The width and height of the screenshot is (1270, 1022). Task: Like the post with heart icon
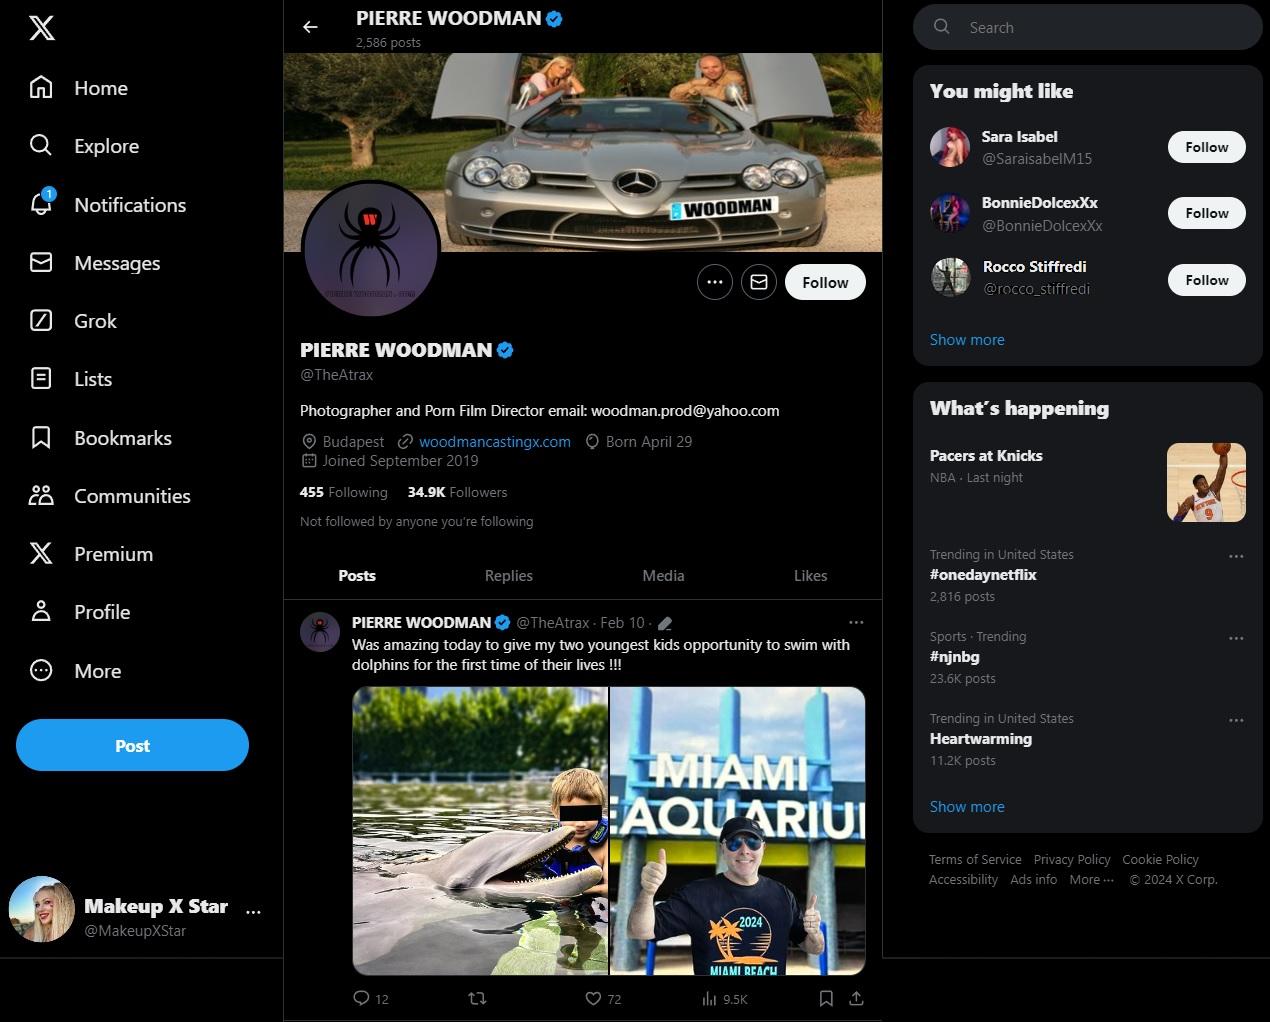pos(593,998)
